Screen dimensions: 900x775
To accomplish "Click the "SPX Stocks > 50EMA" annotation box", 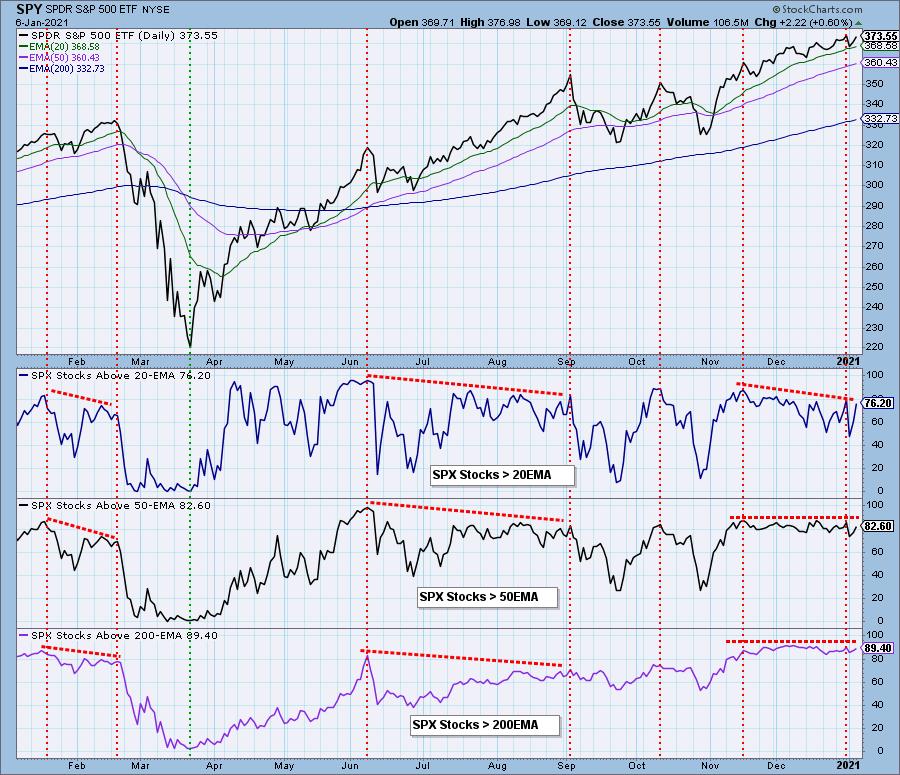I will coord(487,597).
